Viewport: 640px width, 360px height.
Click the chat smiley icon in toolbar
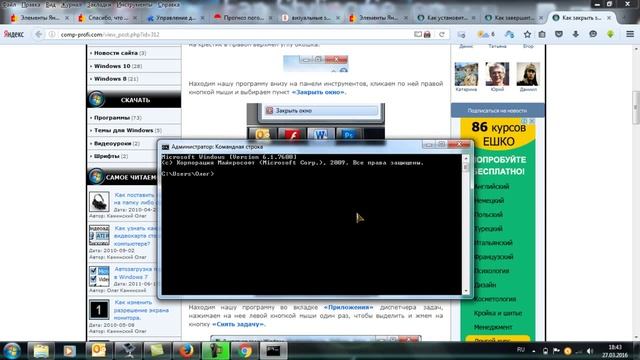click(x=593, y=34)
